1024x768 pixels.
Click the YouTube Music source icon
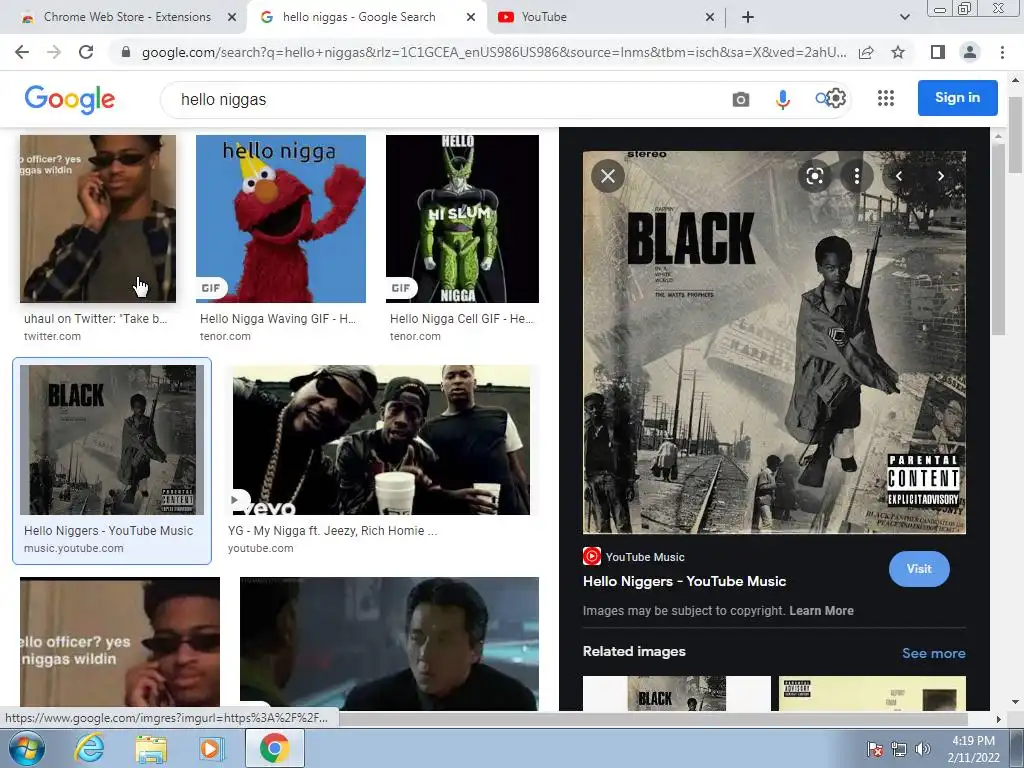[592, 556]
